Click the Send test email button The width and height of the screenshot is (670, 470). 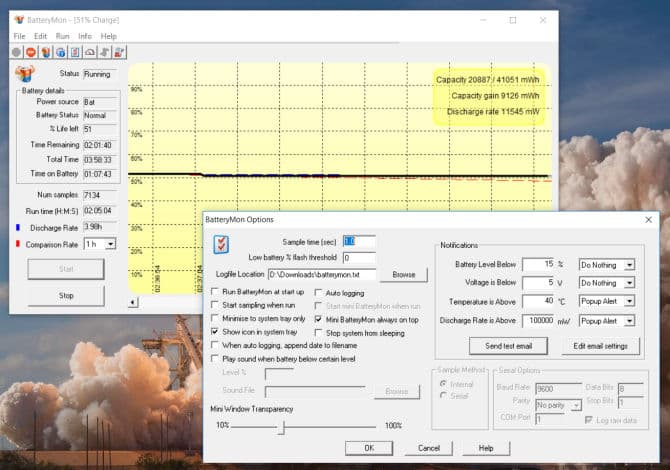(x=515, y=346)
